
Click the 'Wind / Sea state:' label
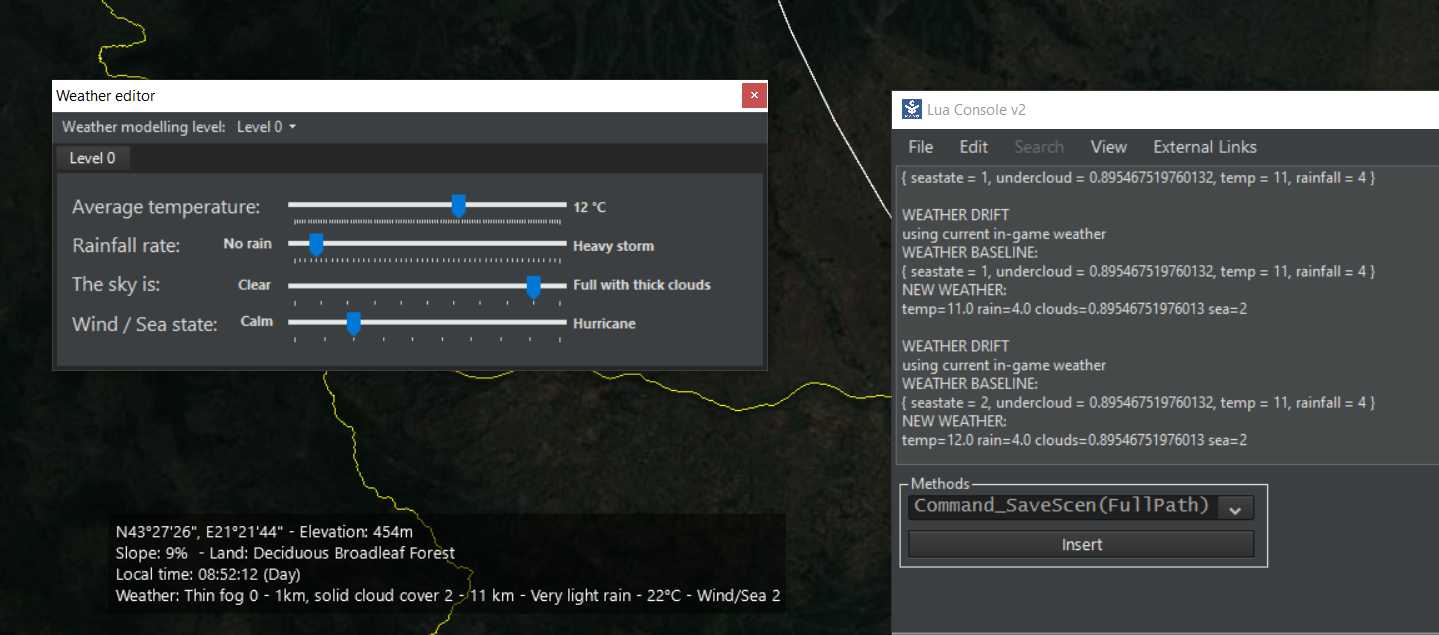[145, 324]
